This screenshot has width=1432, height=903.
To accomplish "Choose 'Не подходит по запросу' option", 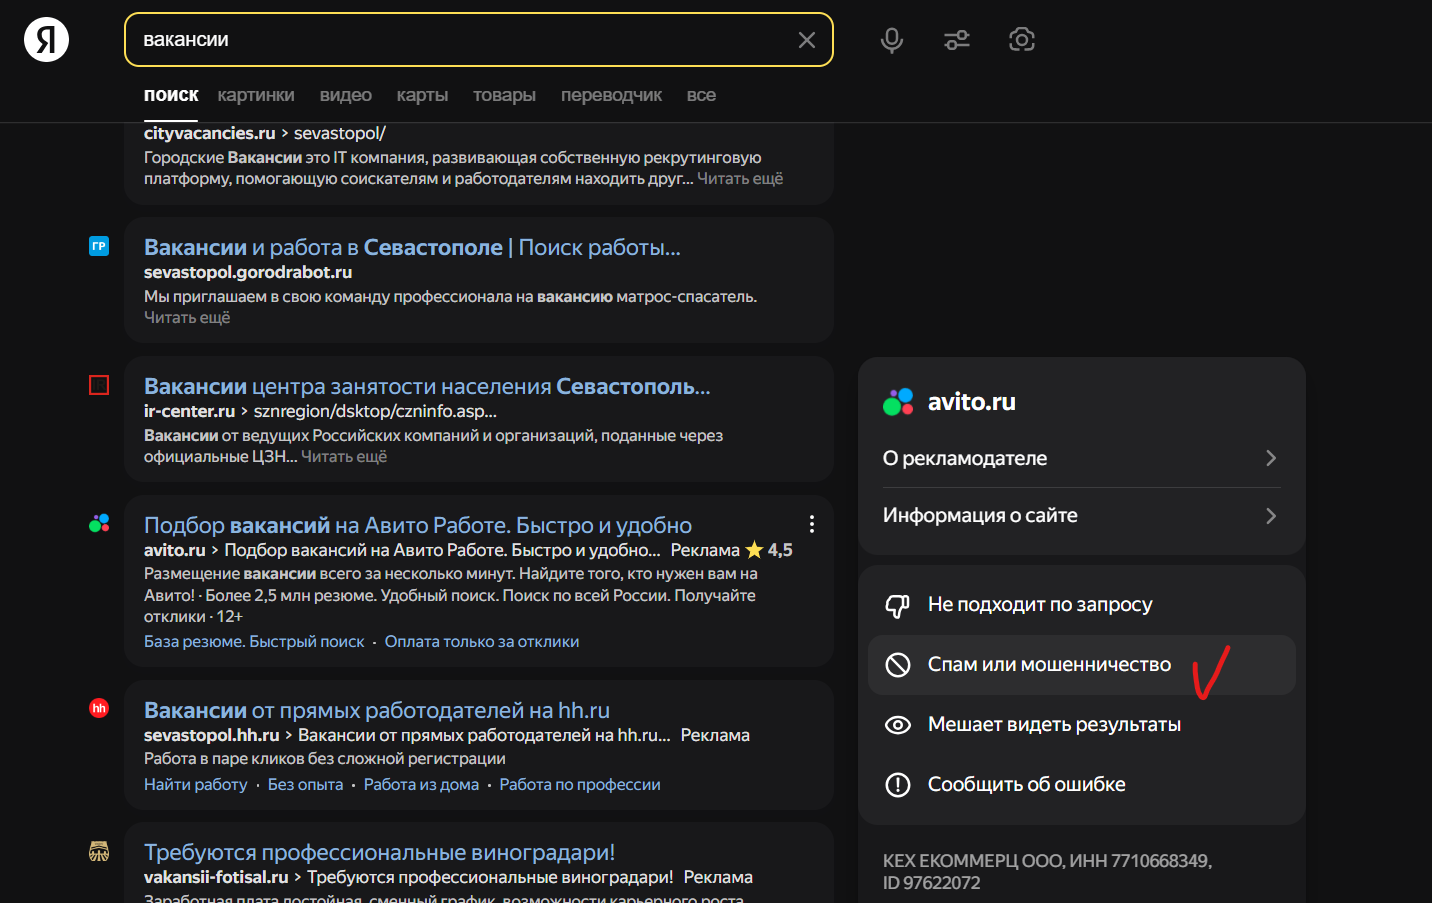I will (1082, 605).
